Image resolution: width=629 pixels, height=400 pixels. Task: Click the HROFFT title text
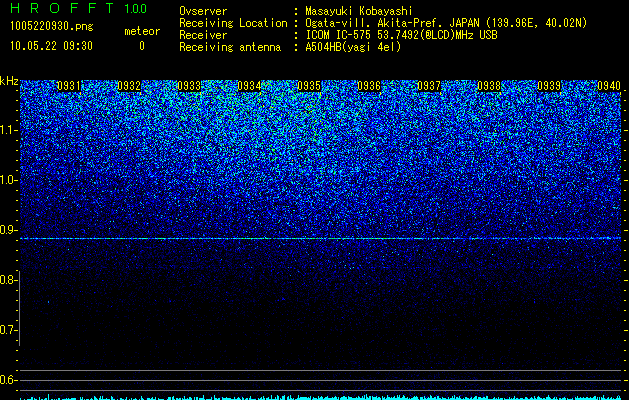click(x=62, y=8)
